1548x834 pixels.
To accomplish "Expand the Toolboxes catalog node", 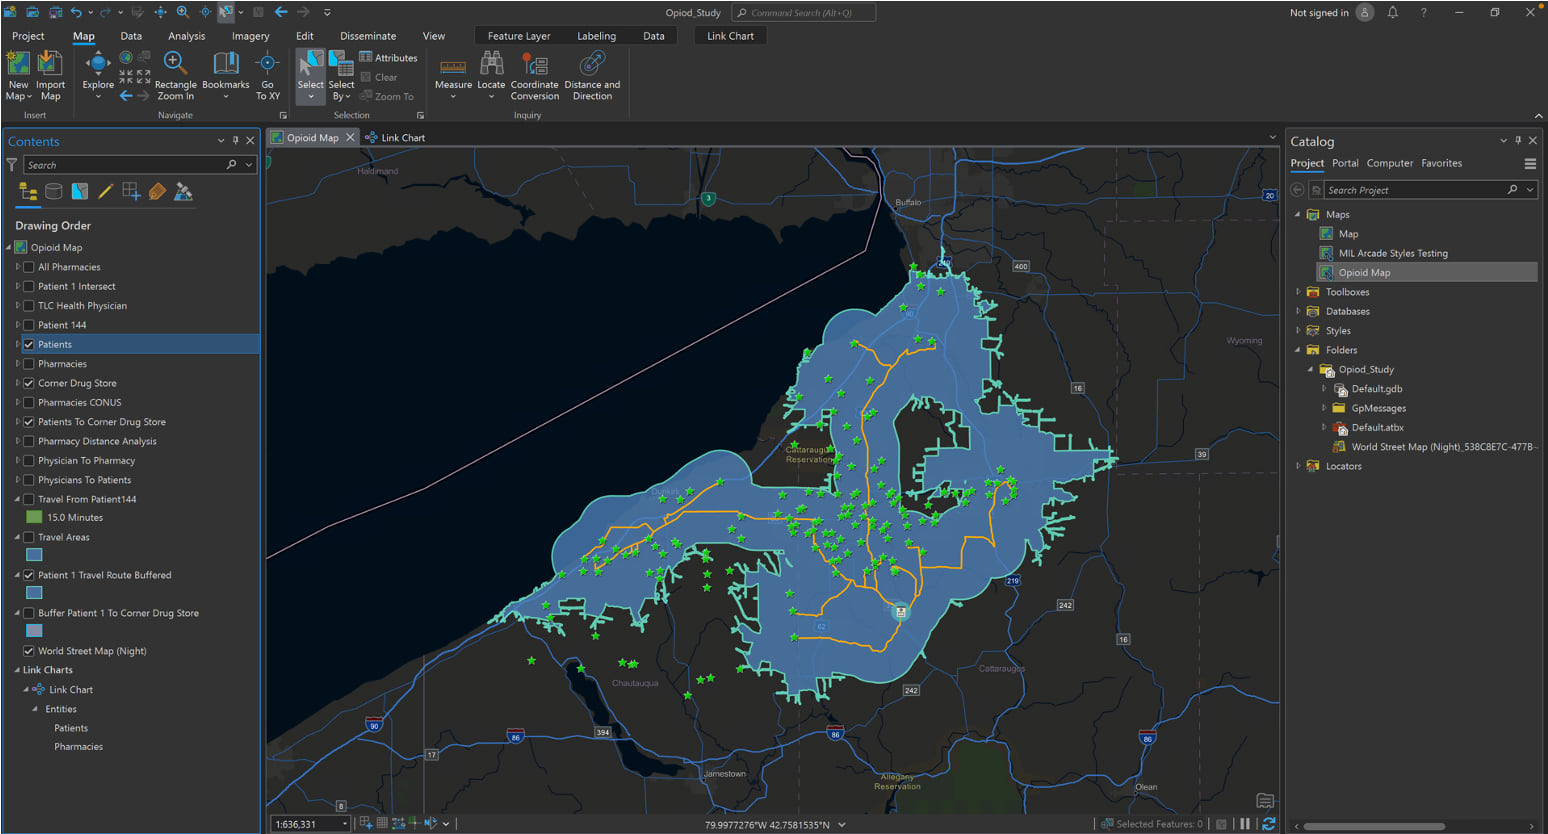I will tap(1298, 292).
